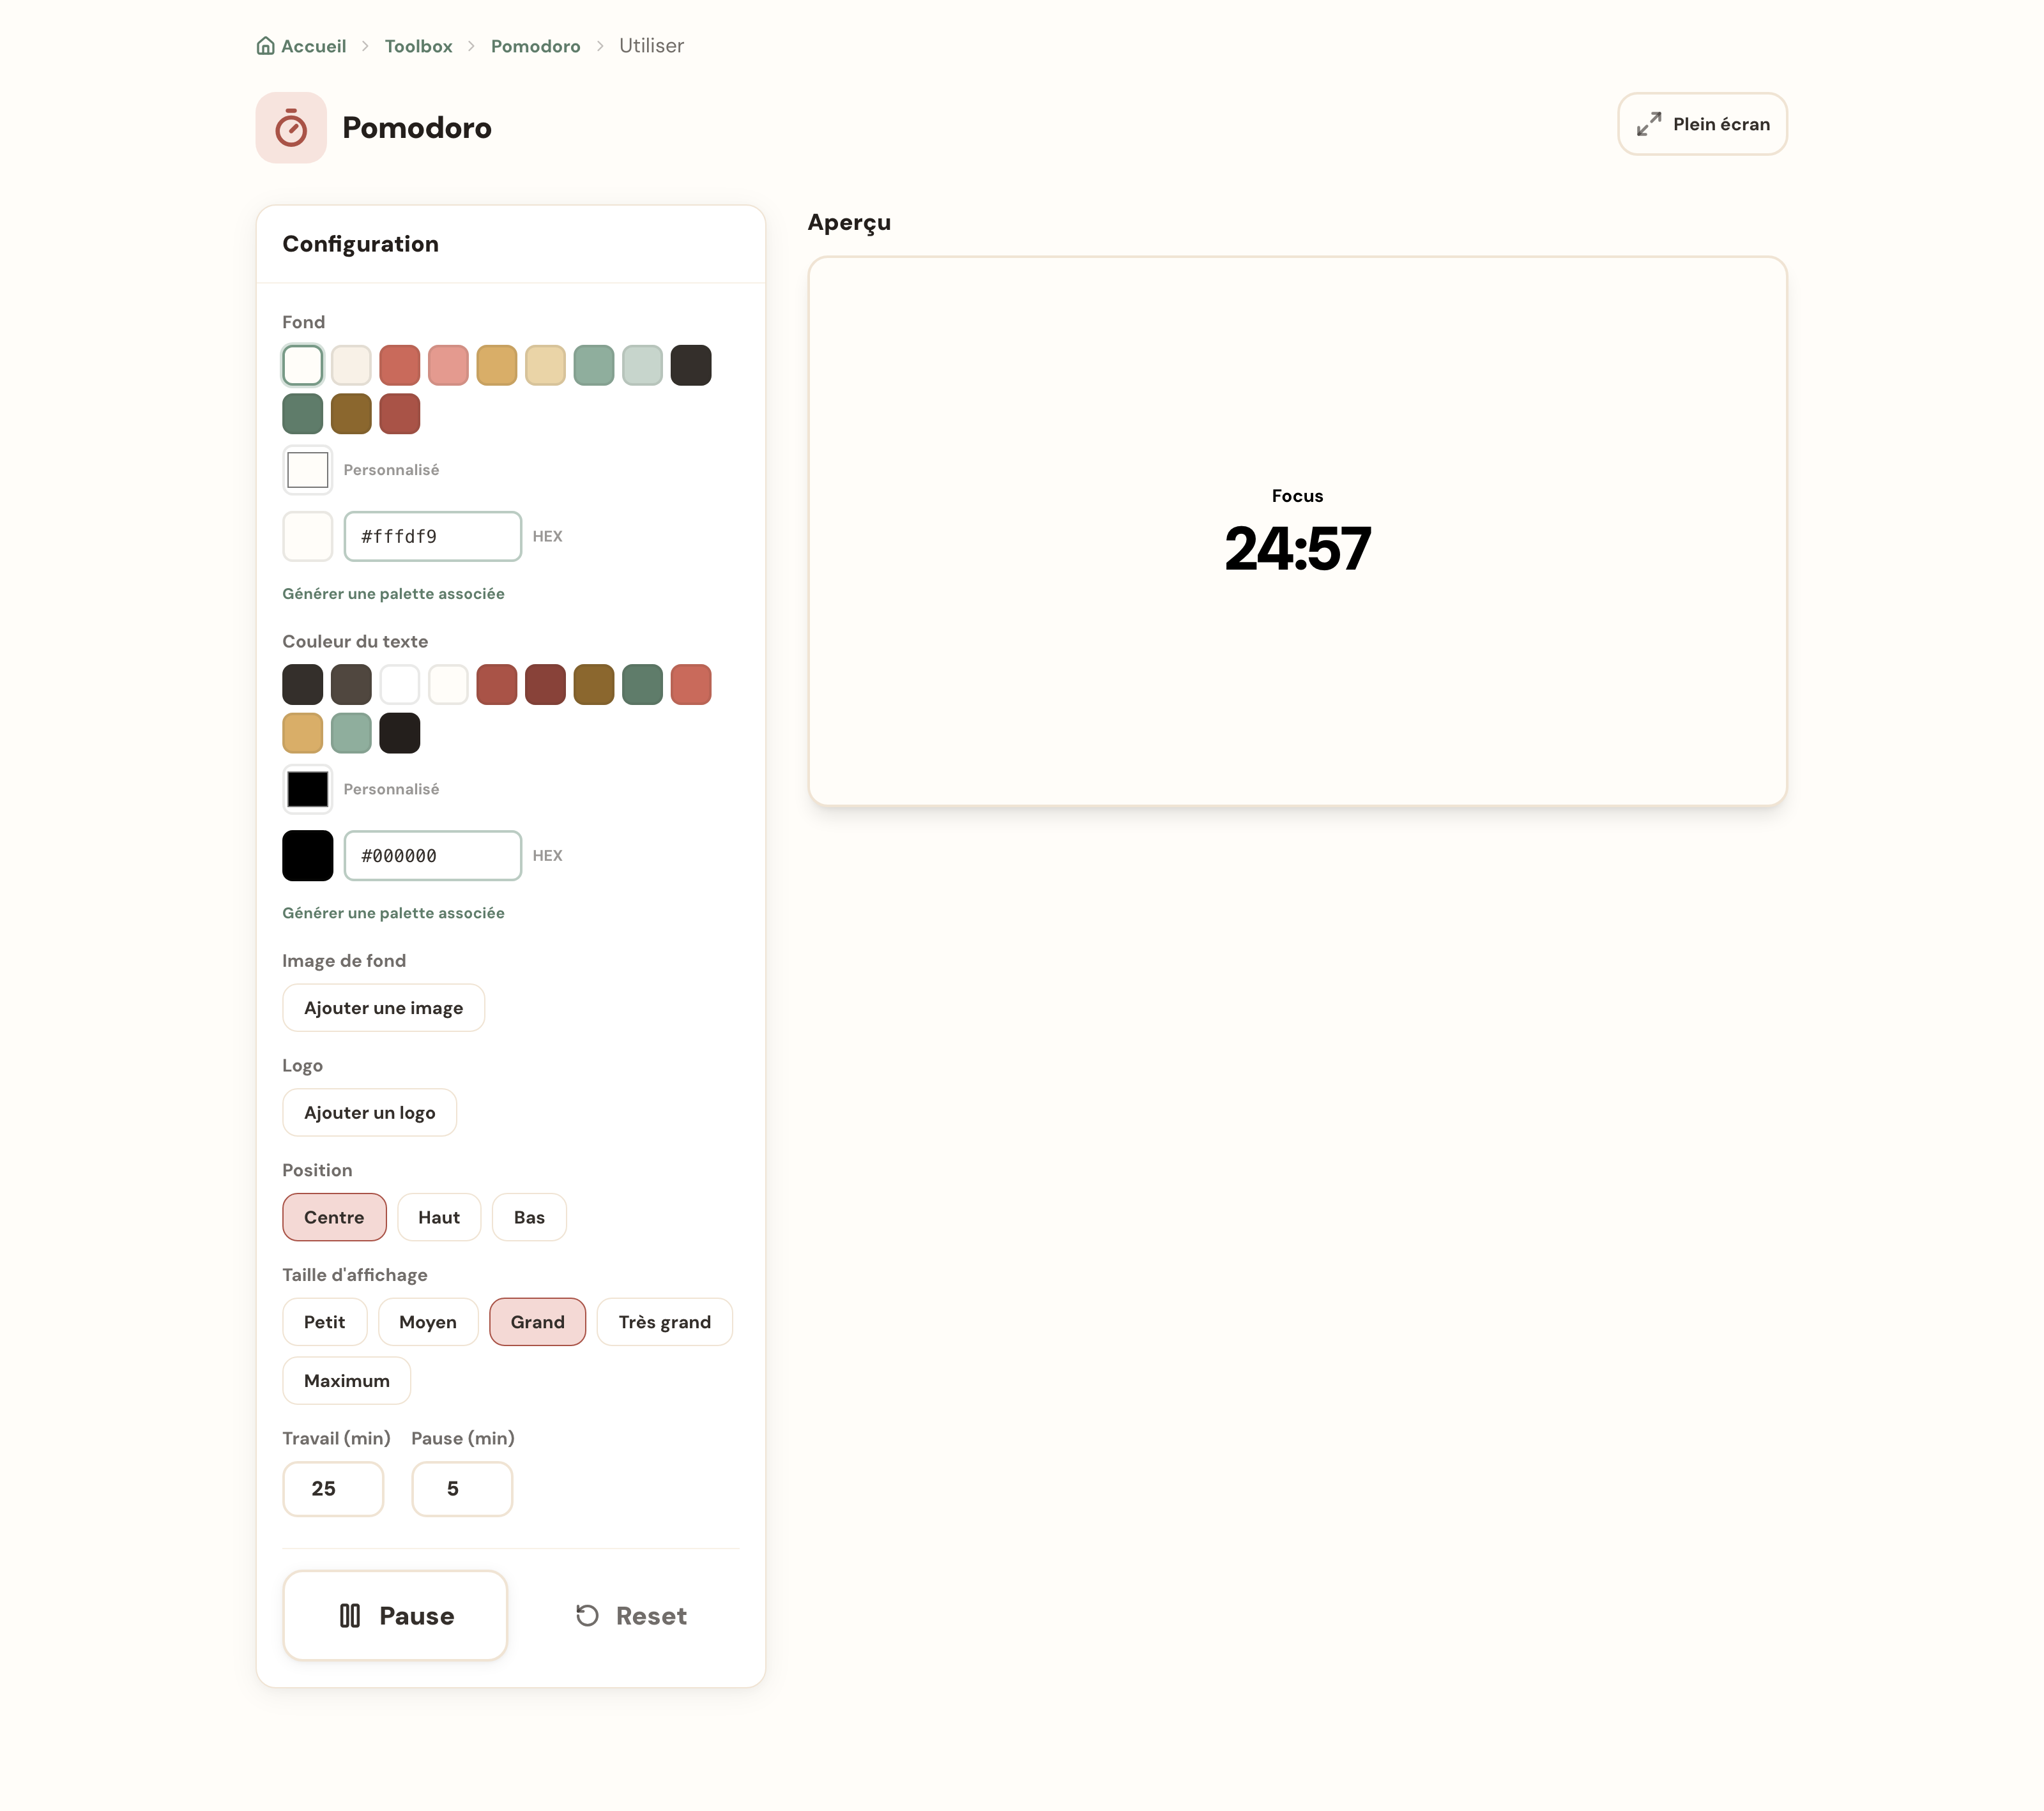Pick the coral red background swatch
2044x1811 pixels.
[399, 365]
